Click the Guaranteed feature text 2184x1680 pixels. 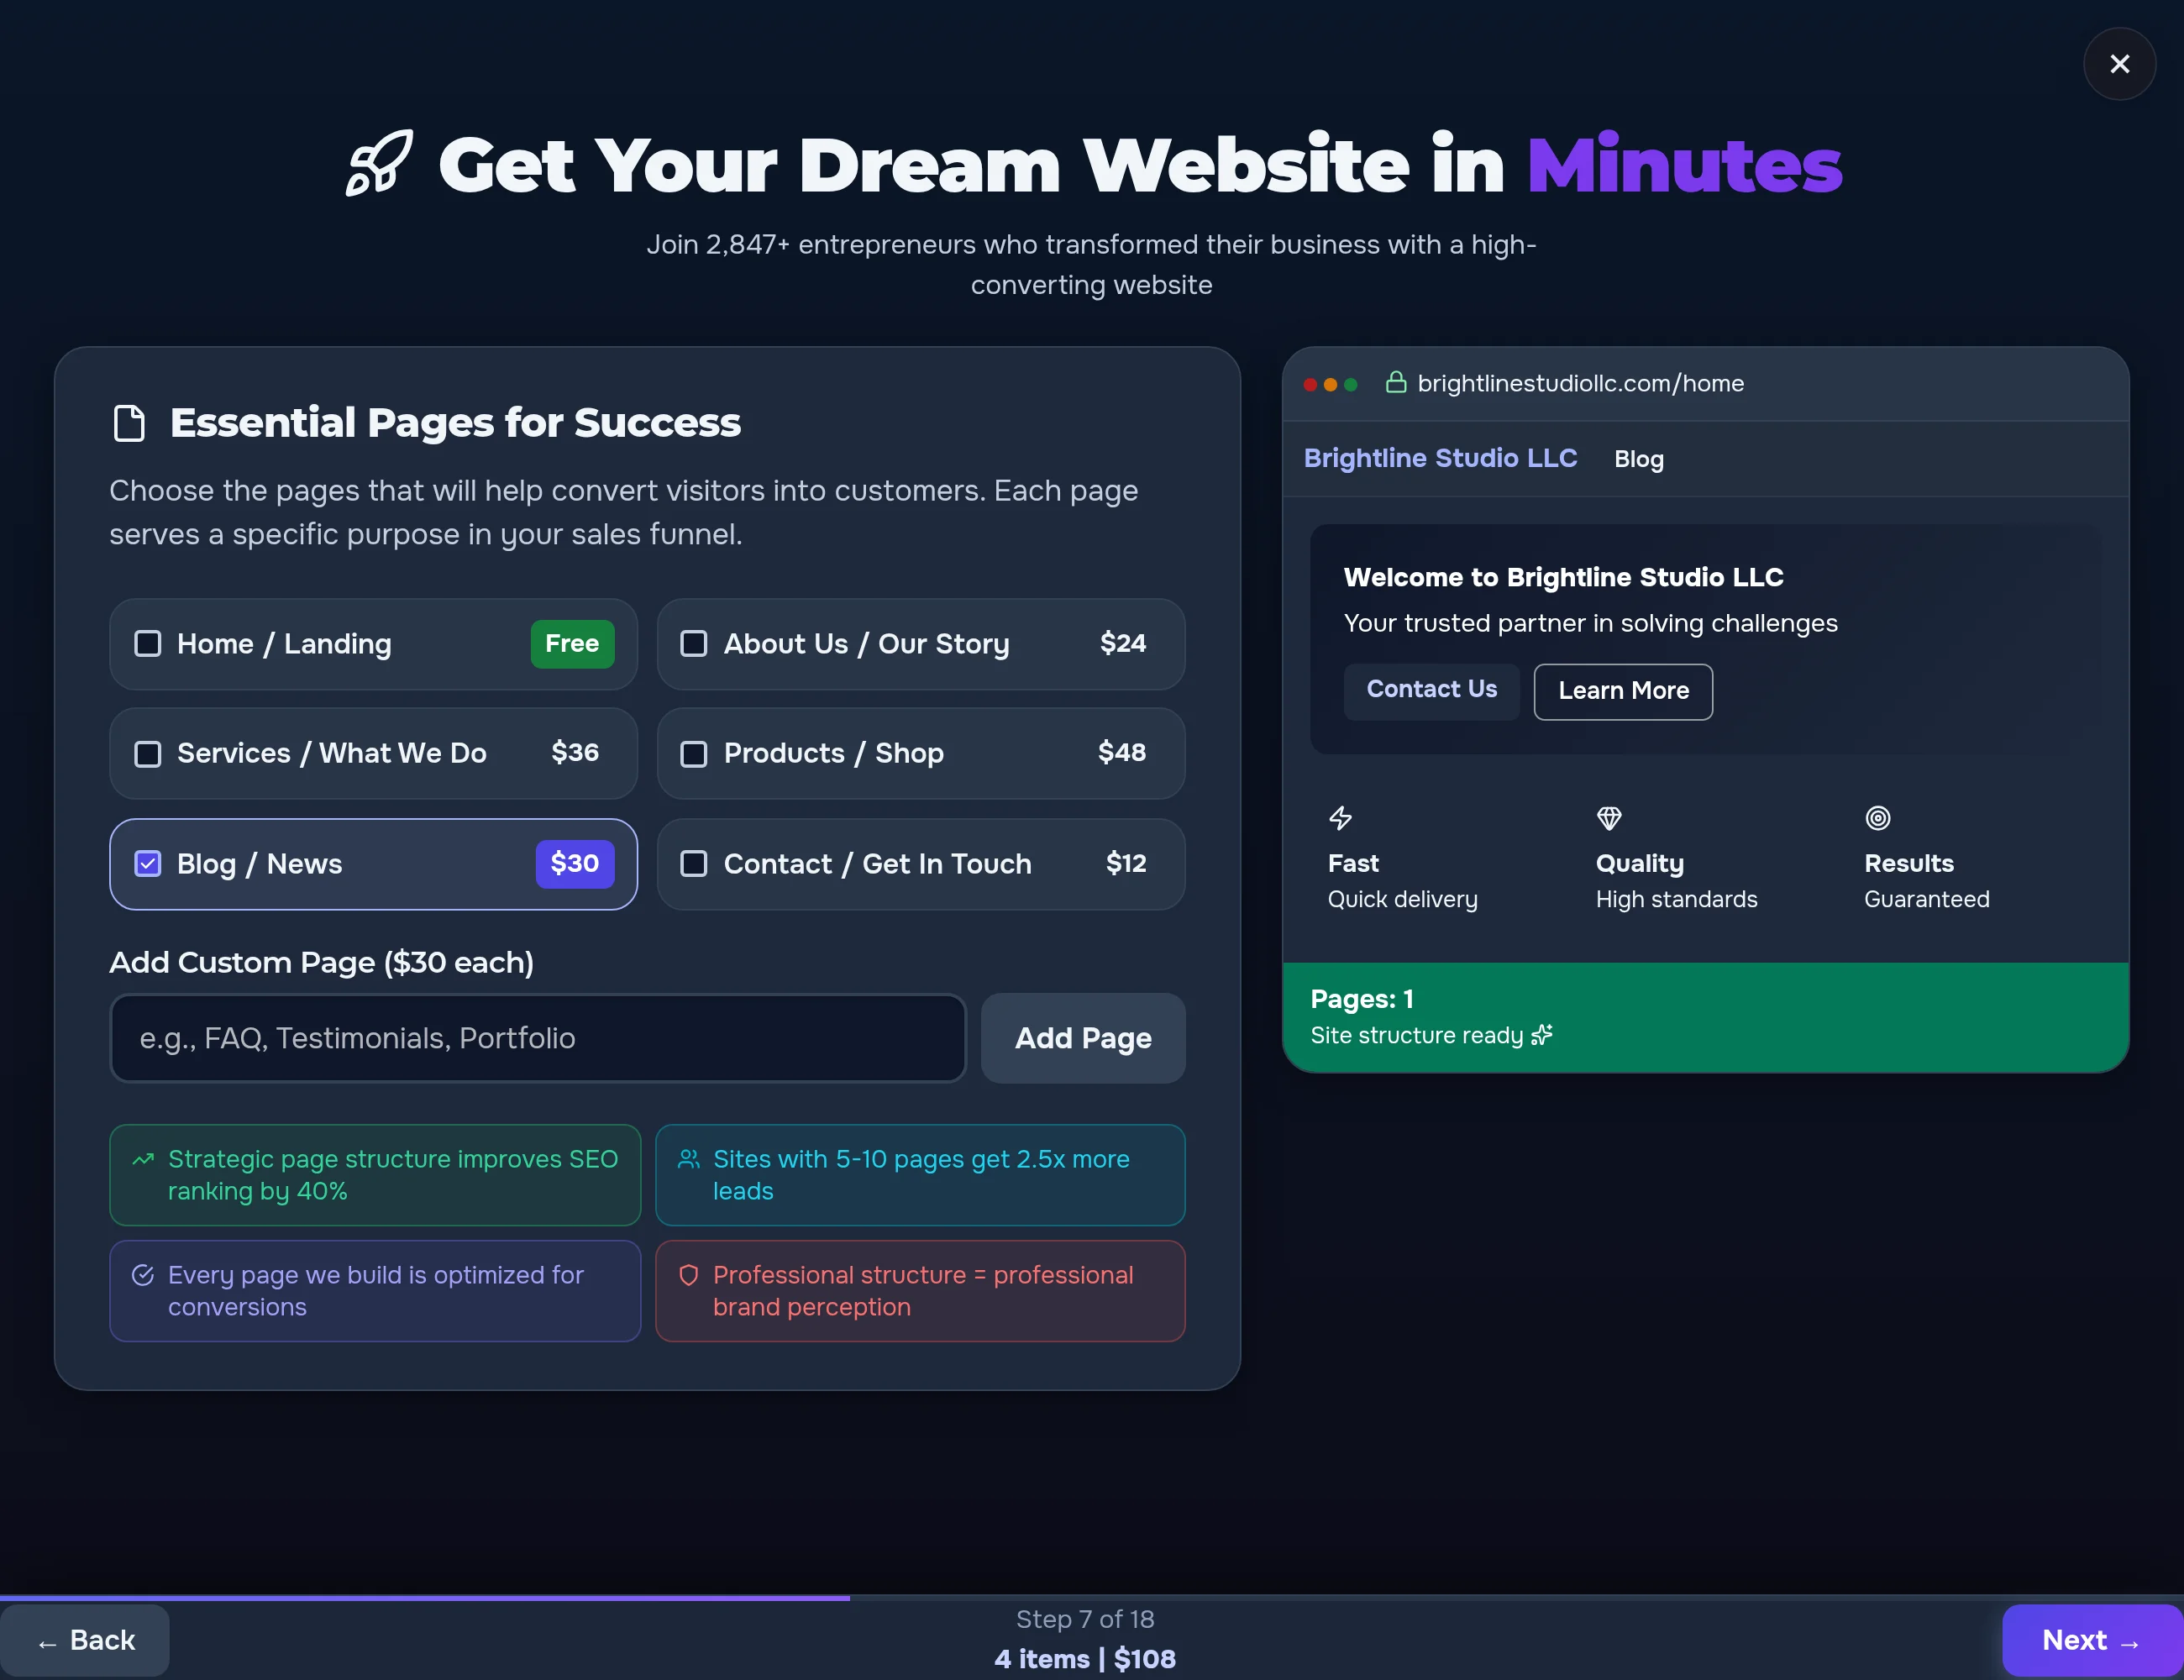1926,899
